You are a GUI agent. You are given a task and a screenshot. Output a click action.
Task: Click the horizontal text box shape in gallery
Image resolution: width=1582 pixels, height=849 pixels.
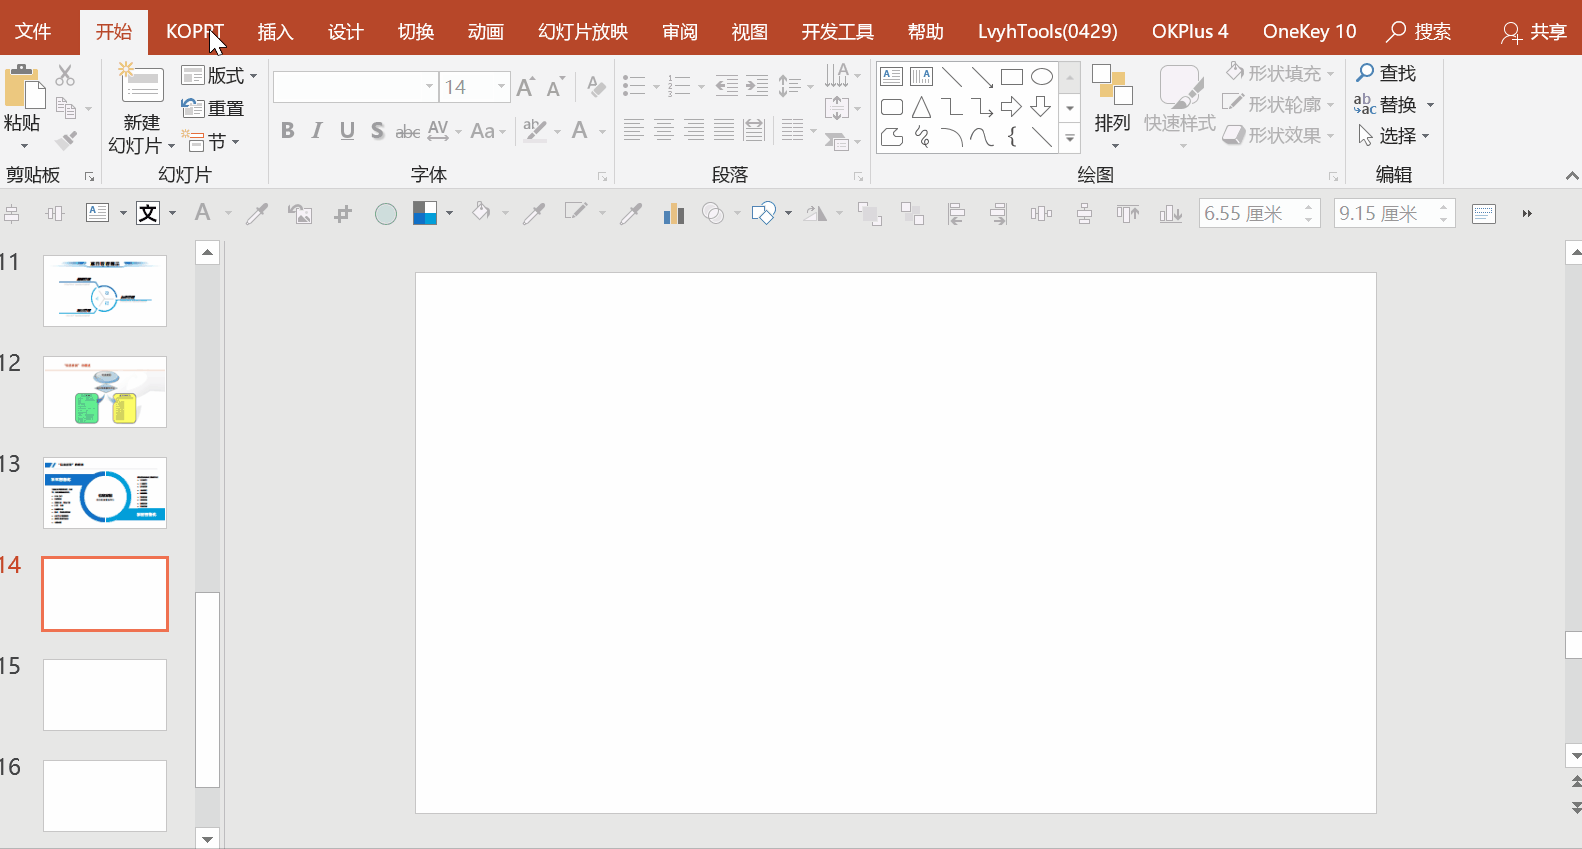[891, 77]
